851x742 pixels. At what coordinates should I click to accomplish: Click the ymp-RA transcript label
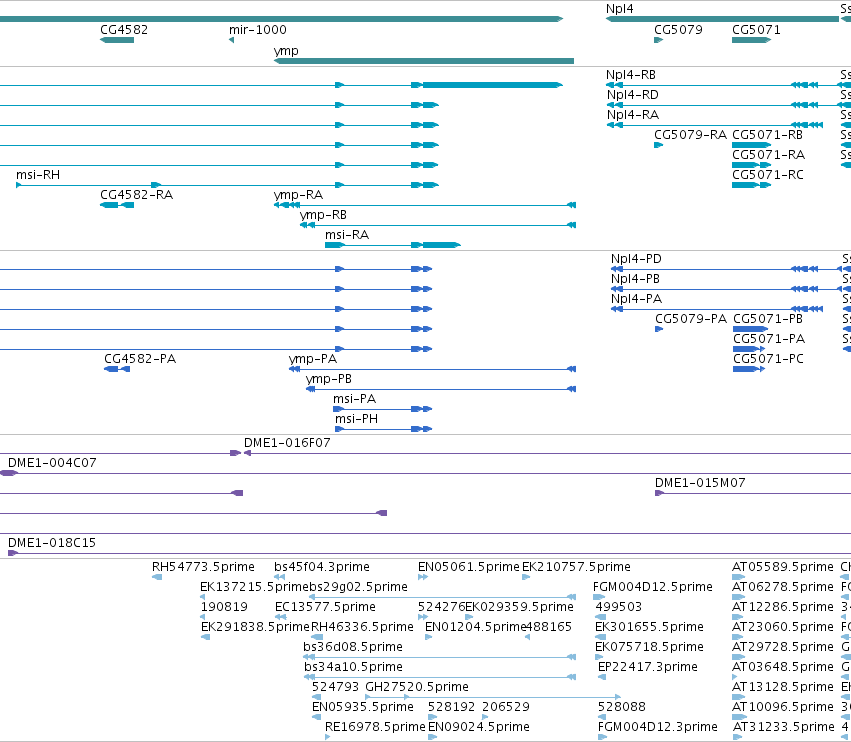tap(298, 194)
